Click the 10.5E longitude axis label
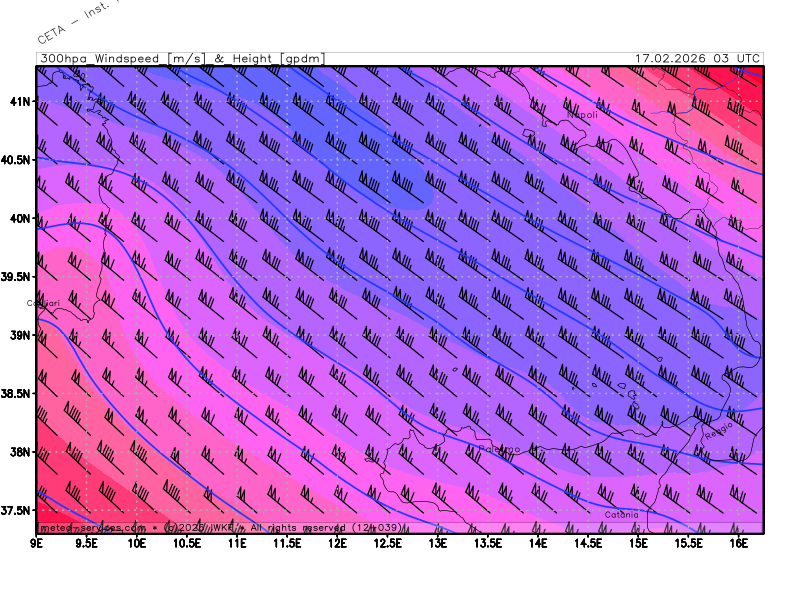This screenshot has width=800, height=600. click(x=187, y=543)
